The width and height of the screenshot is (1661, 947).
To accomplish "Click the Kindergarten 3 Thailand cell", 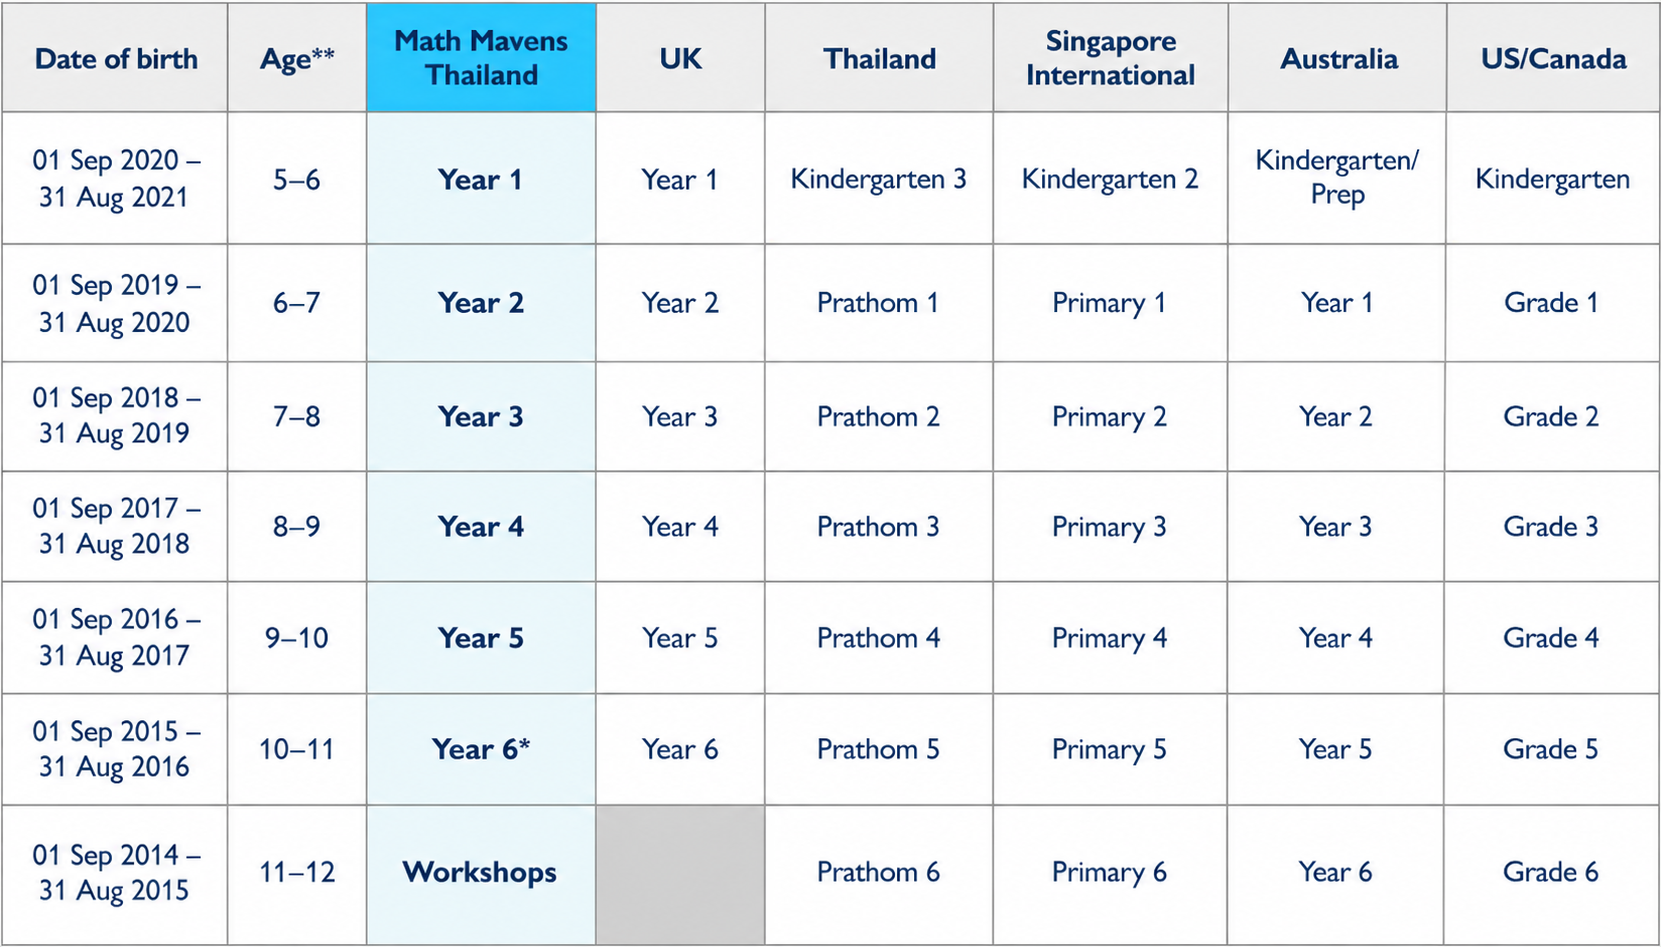I will point(879,178).
